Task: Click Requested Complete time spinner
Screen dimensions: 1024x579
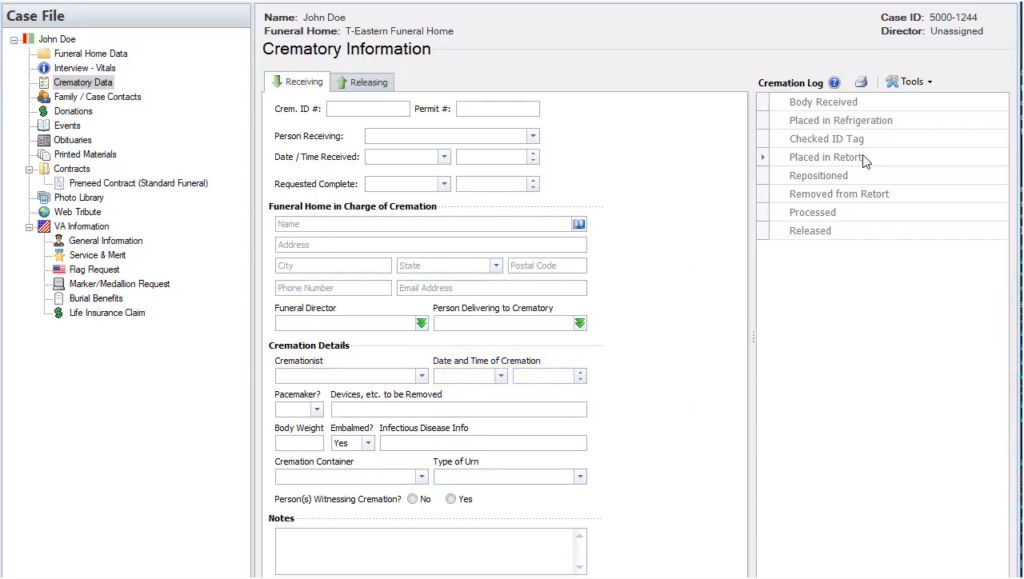Action: coord(533,184)
